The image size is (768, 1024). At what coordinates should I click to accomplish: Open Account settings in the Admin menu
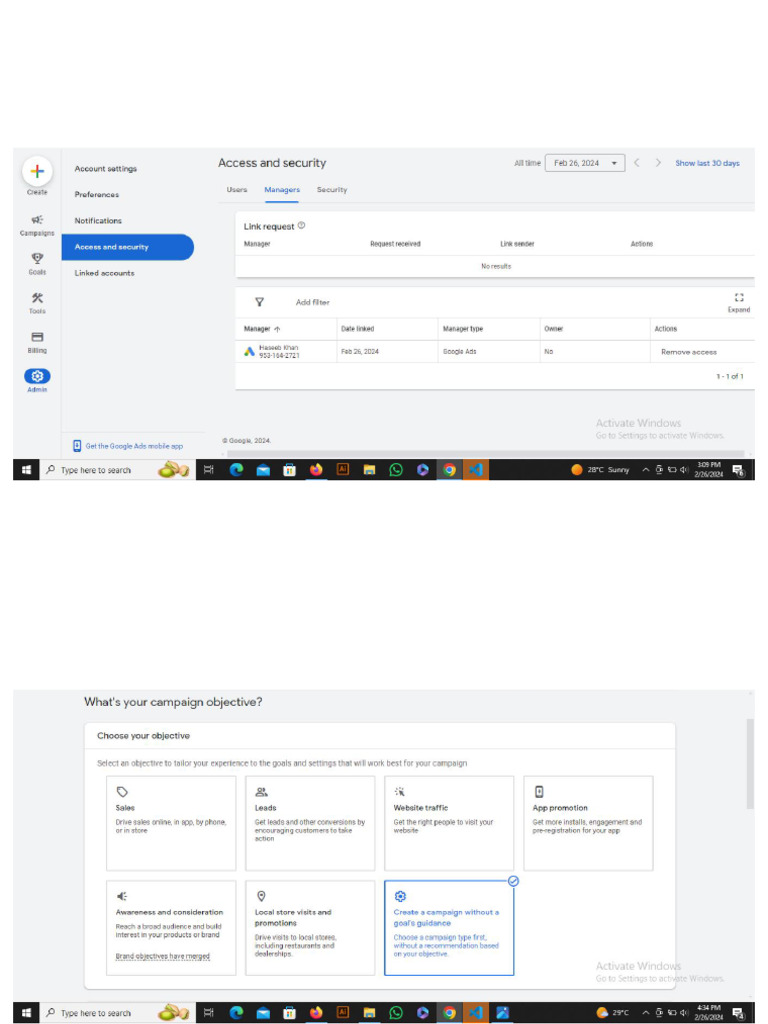(x=106, y=168)
